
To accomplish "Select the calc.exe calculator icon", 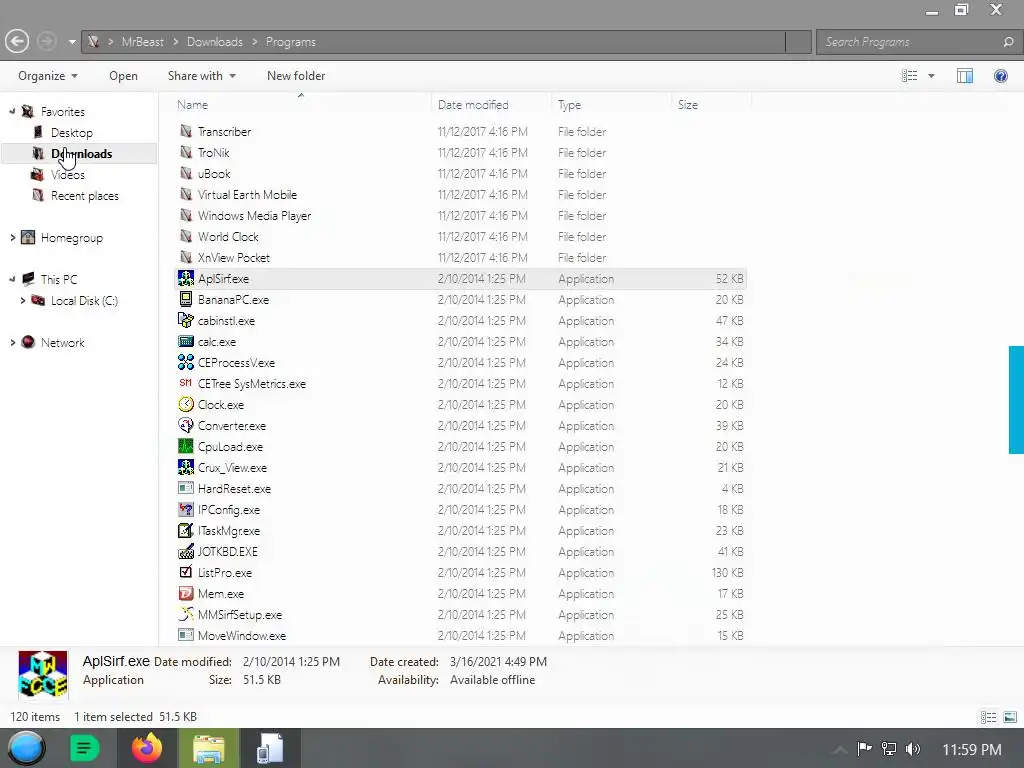I will [185, 342].
